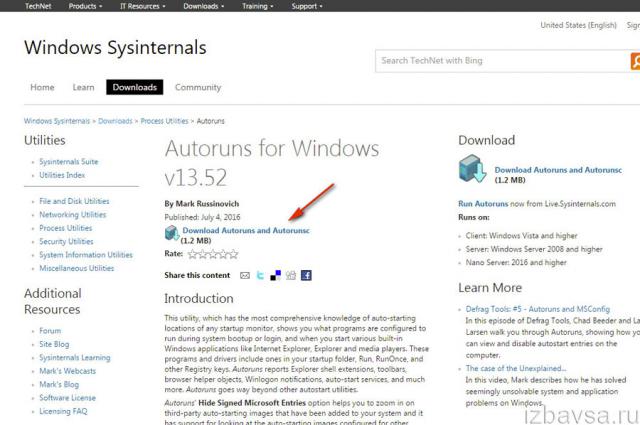Open Security Utilities link
Viewport: 640px width, 425px height.
pos(66,242)
